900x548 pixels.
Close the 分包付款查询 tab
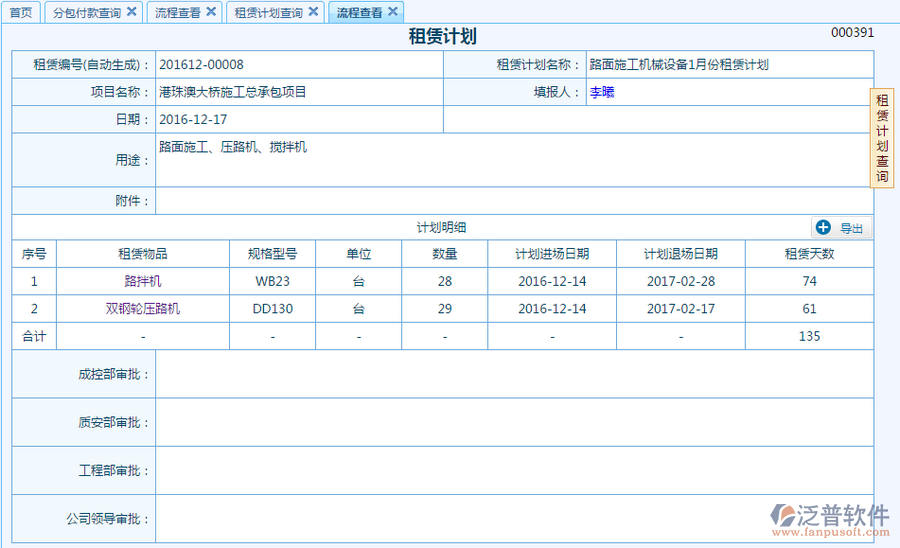[x=131, y=11]
